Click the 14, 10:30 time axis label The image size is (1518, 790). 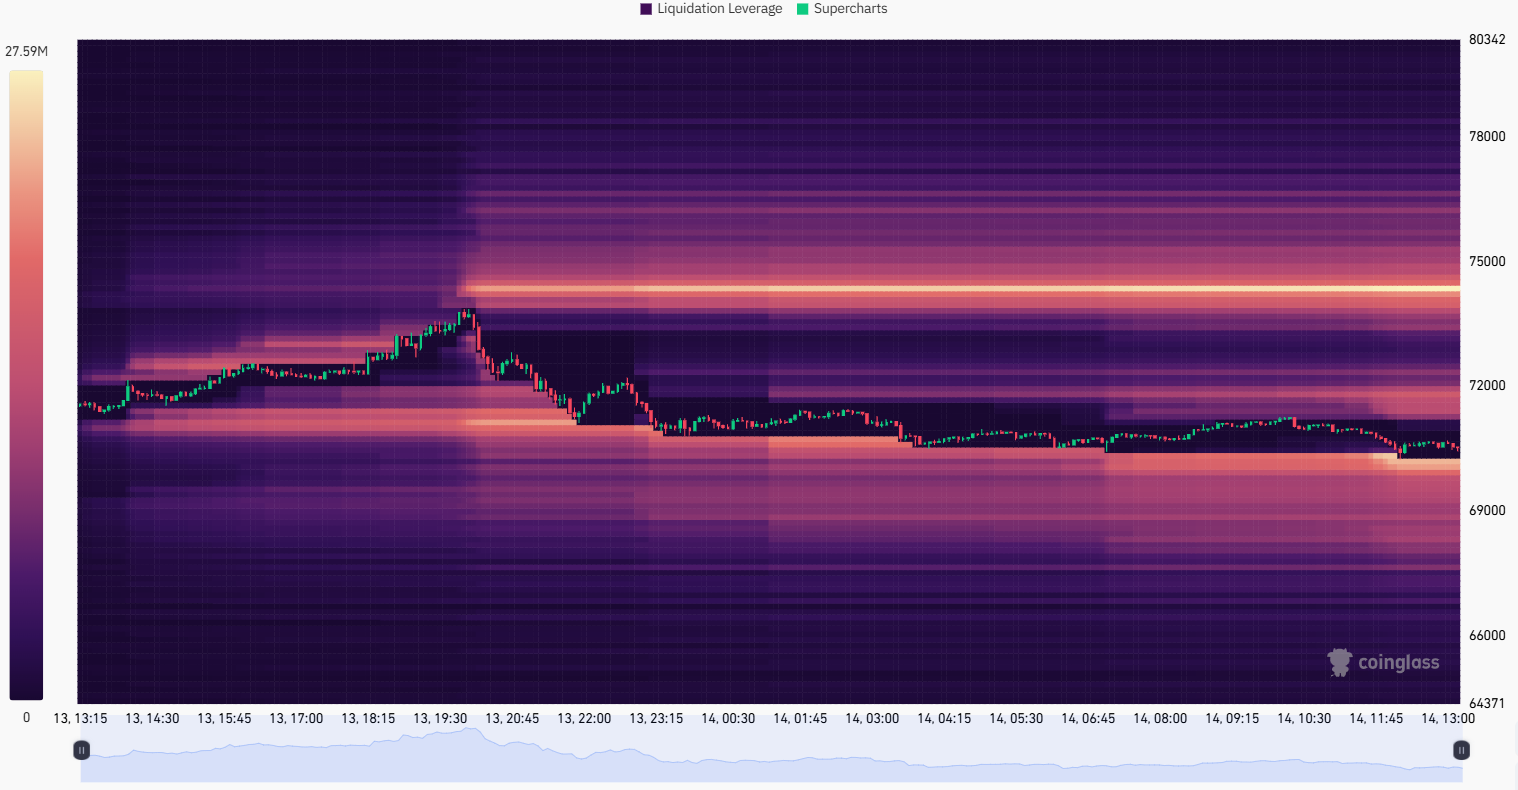click(x=1304, y=719)
